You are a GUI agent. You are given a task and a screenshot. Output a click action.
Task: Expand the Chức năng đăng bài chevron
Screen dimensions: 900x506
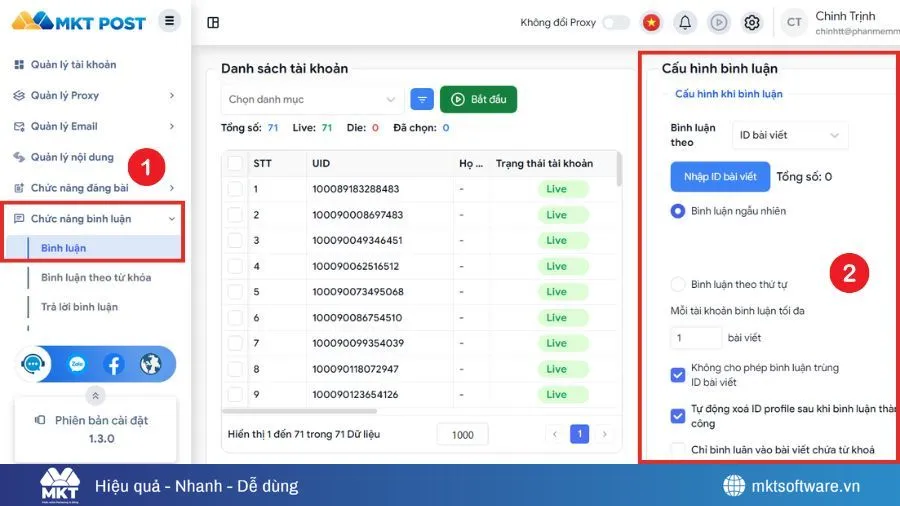172,188
